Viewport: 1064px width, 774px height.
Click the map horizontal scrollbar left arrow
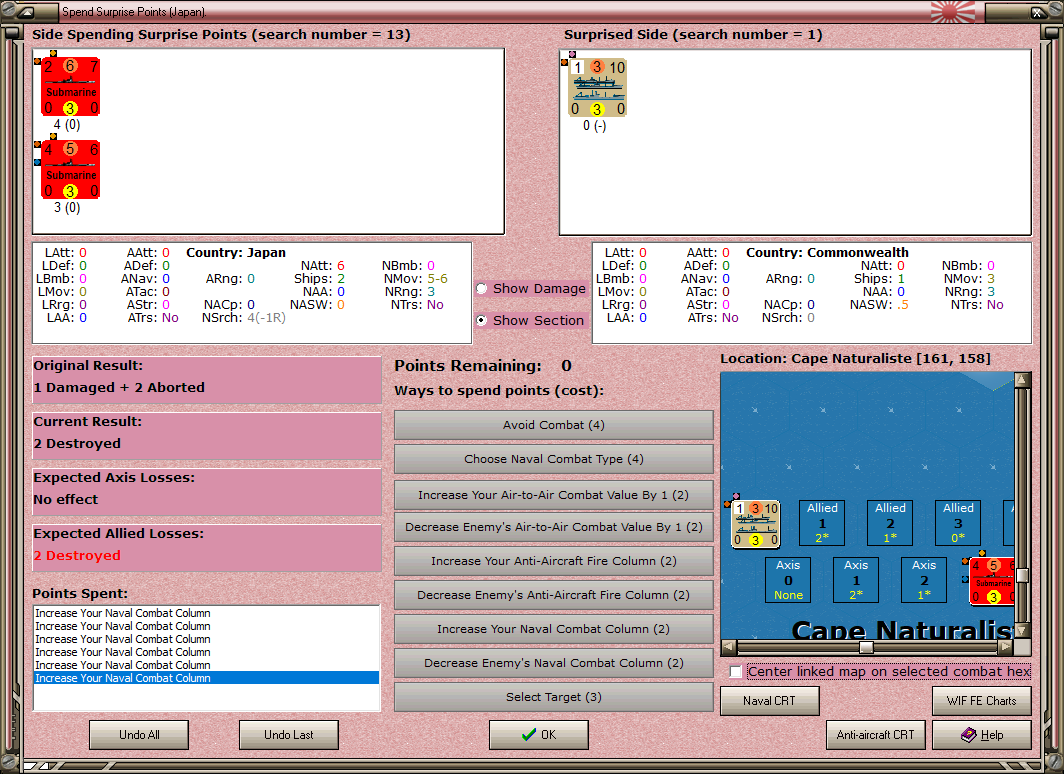729,647
